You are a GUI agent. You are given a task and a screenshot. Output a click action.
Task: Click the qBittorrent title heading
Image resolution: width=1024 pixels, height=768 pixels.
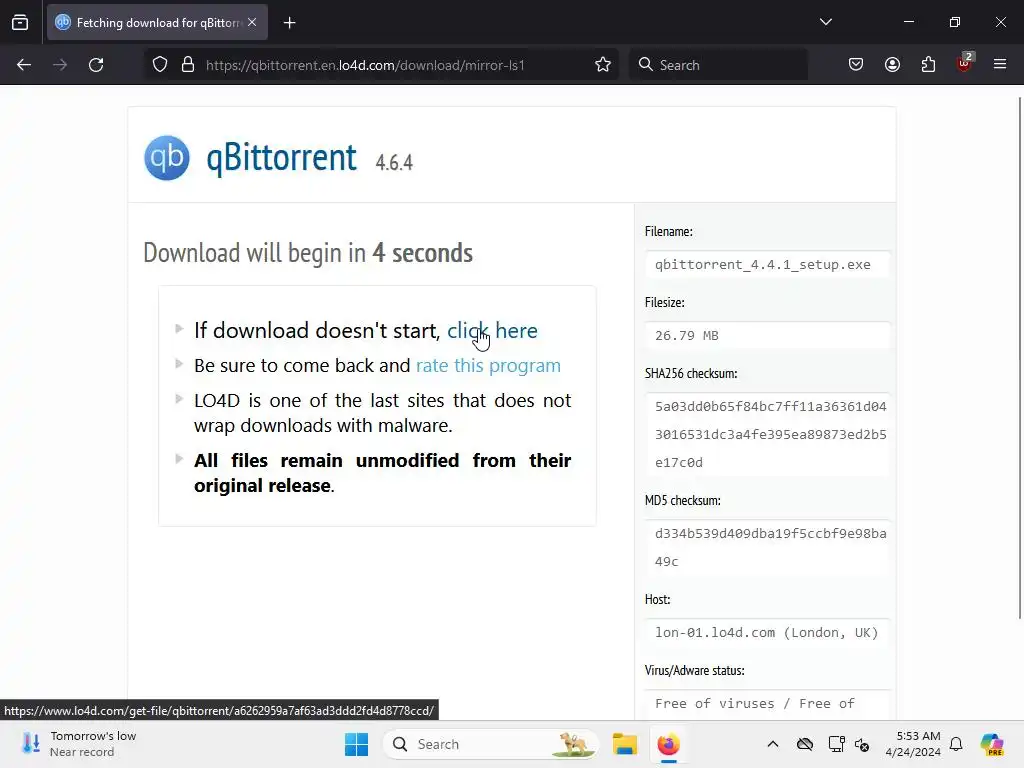pos(281,157)
